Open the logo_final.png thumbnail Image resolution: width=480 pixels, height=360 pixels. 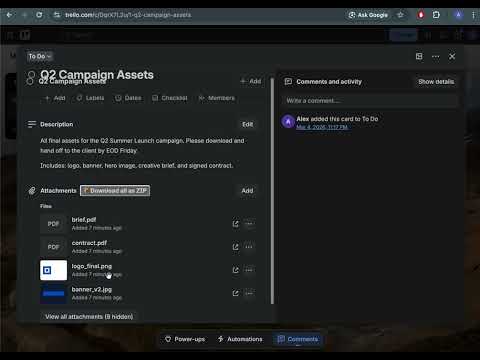[53, 270]
